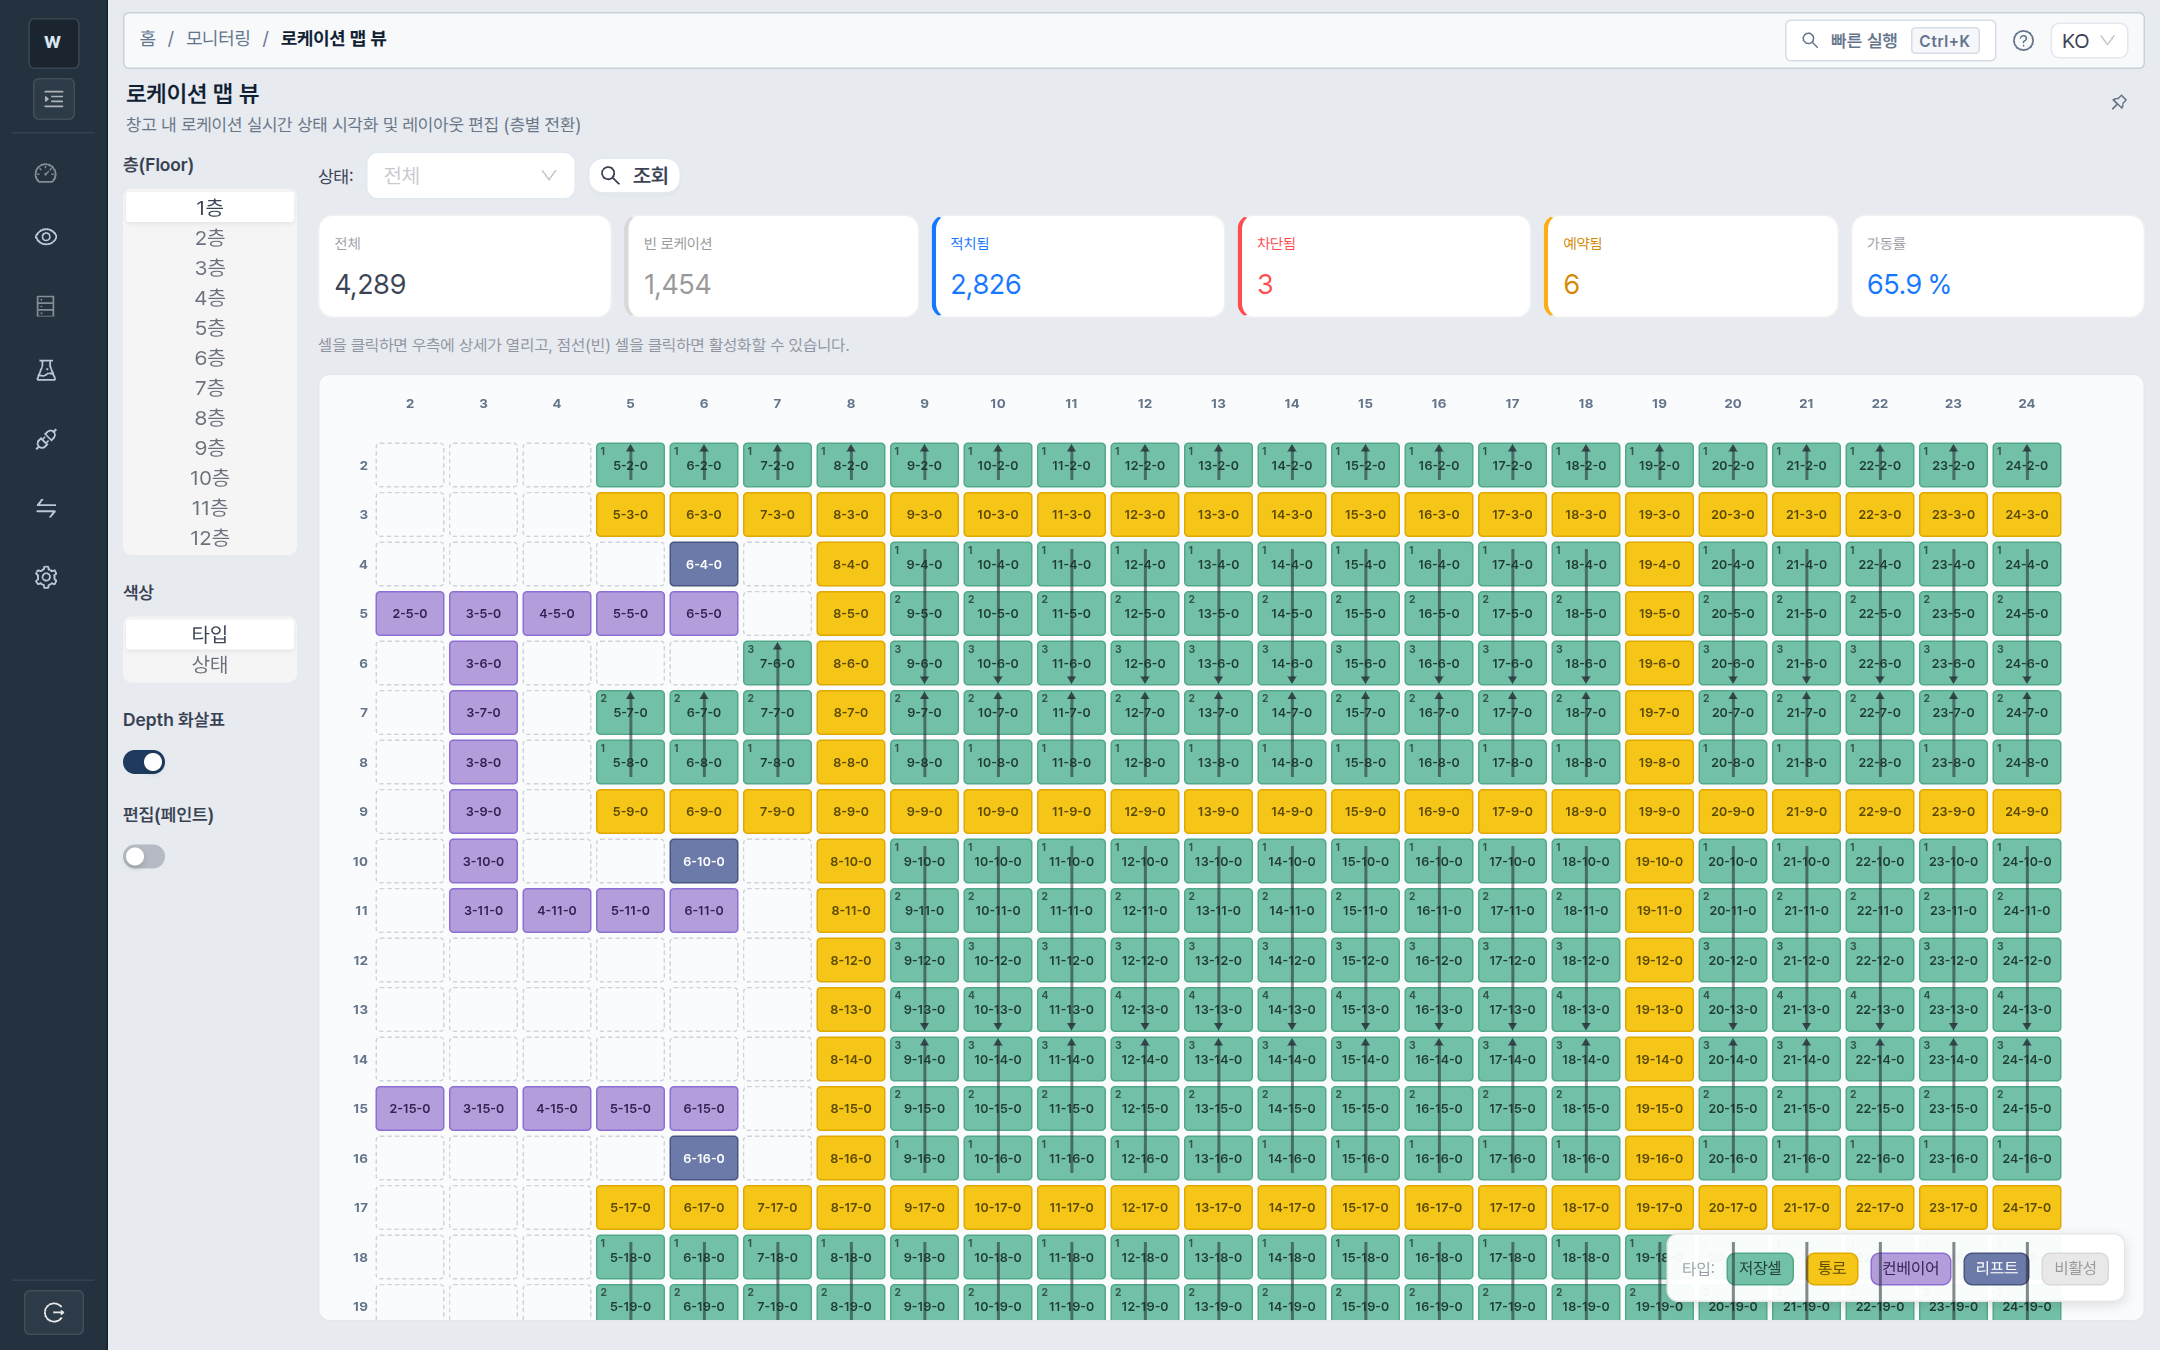Go to 홈 breadcrumb link
The height and width of the screenshot is (1350, 2160).
click(148, 39)
